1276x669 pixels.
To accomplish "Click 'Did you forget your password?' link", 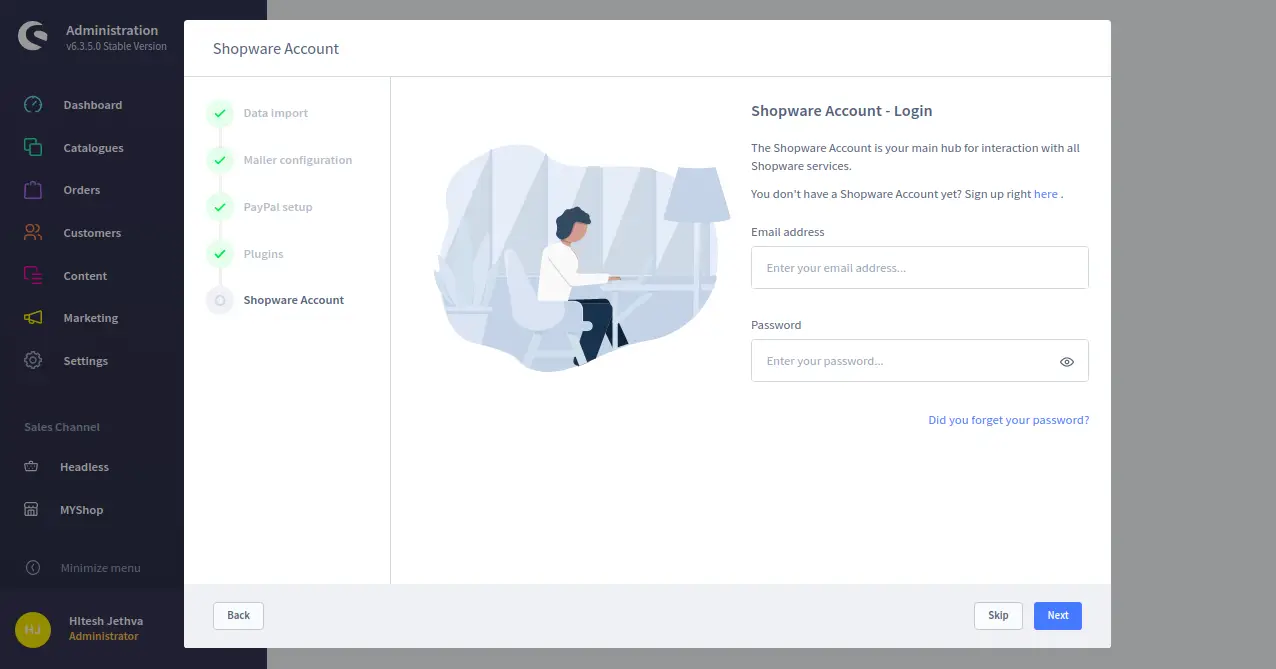I will [x=1008, y=420].
